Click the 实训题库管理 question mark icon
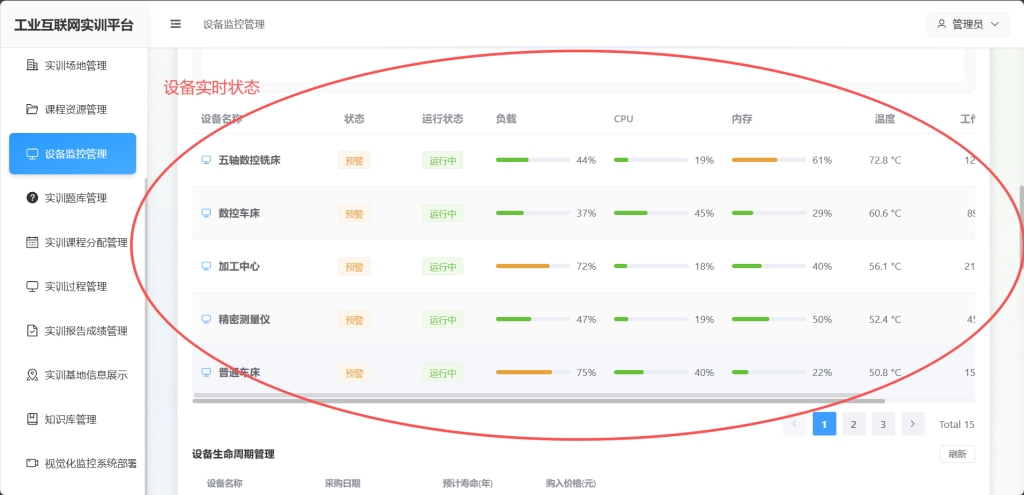This screenshot has height=495, width=1024. pos(32,198)
